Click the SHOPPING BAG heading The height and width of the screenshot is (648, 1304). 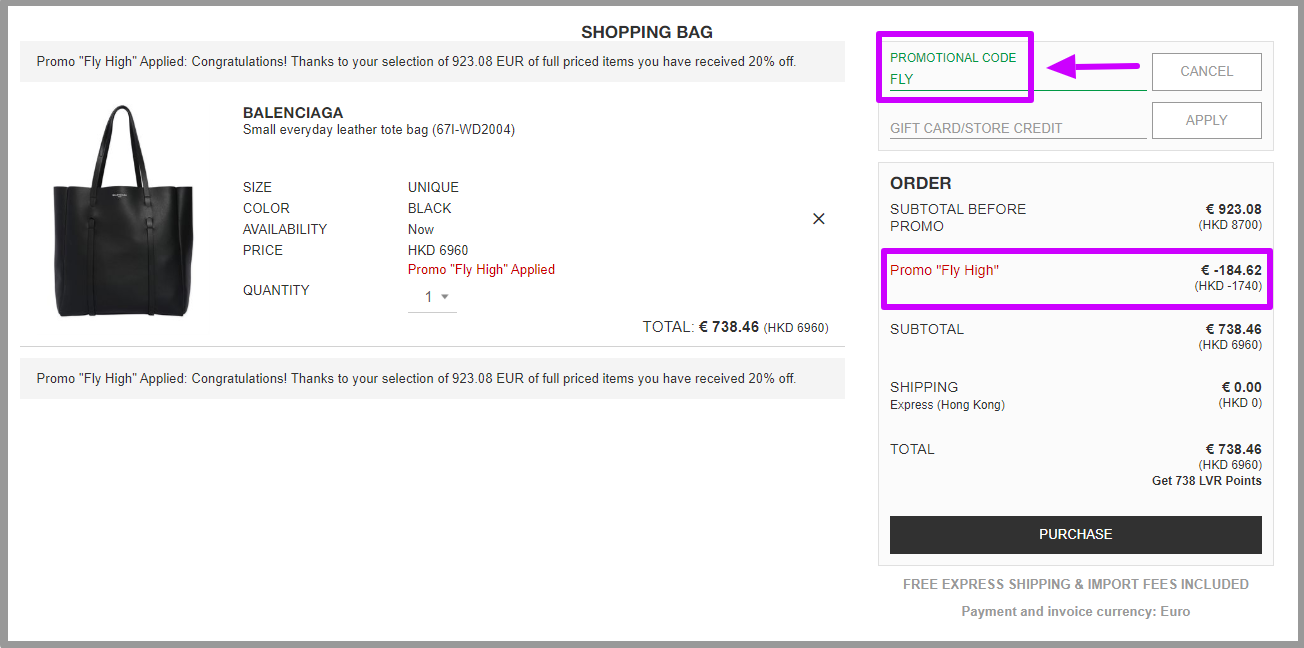pyautogui.click(x=647, y=32)
